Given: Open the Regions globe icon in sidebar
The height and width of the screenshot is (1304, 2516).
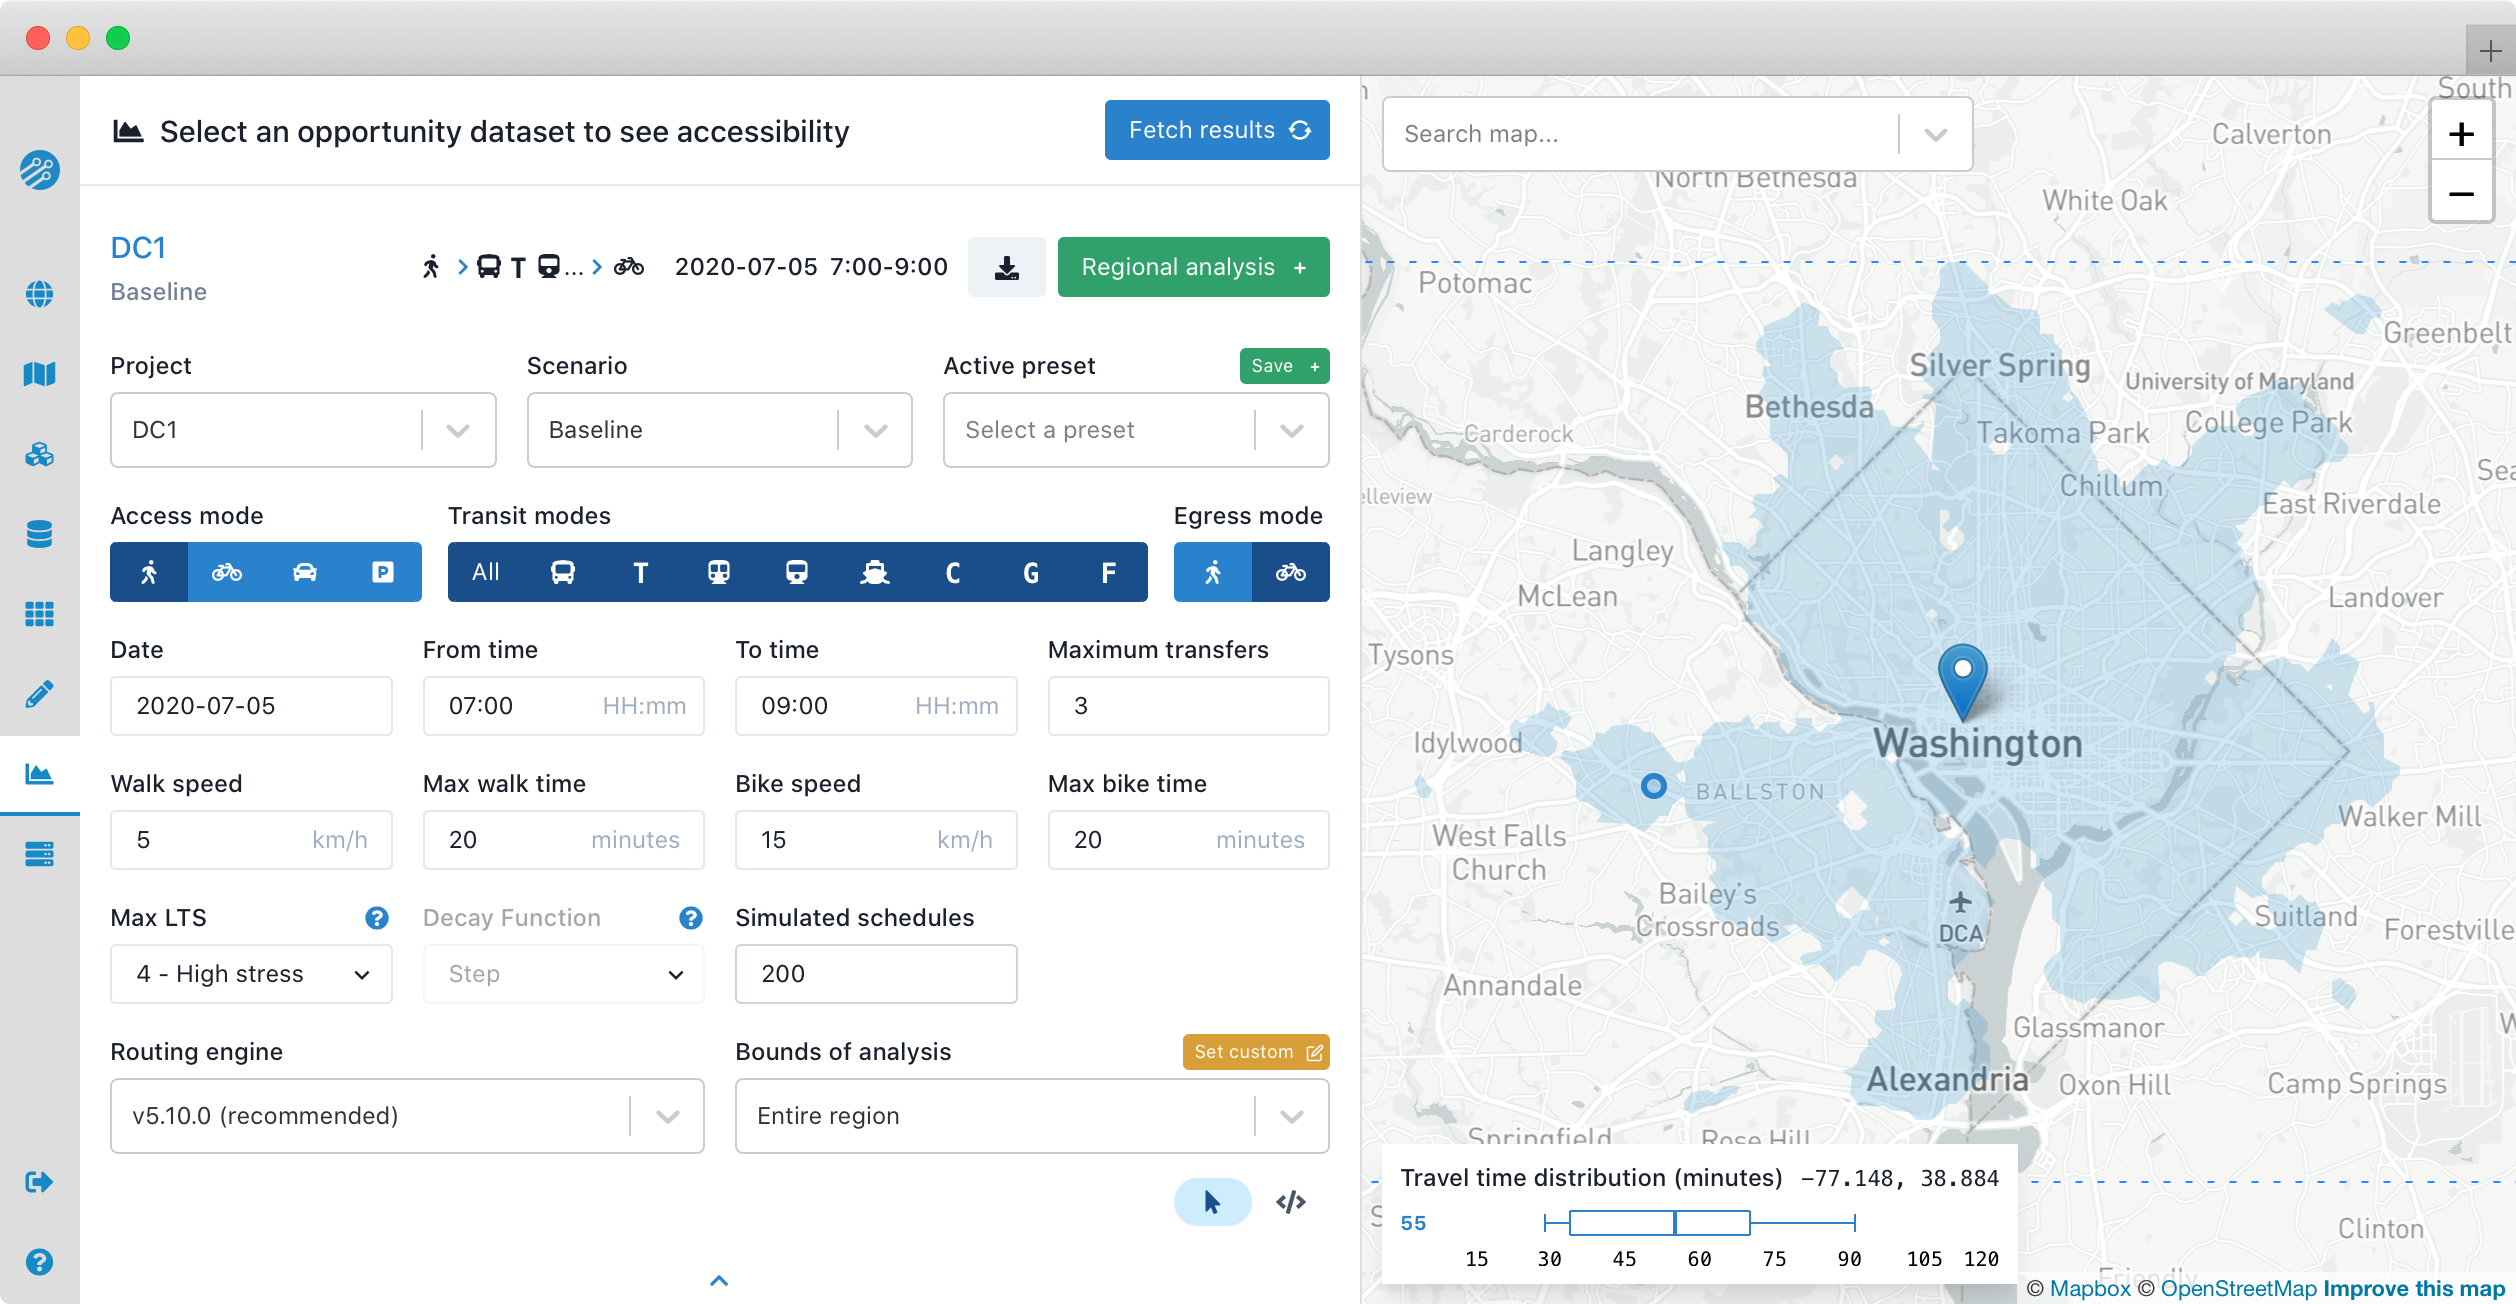Looking at the screenshot, I should [x=39, y=294].
